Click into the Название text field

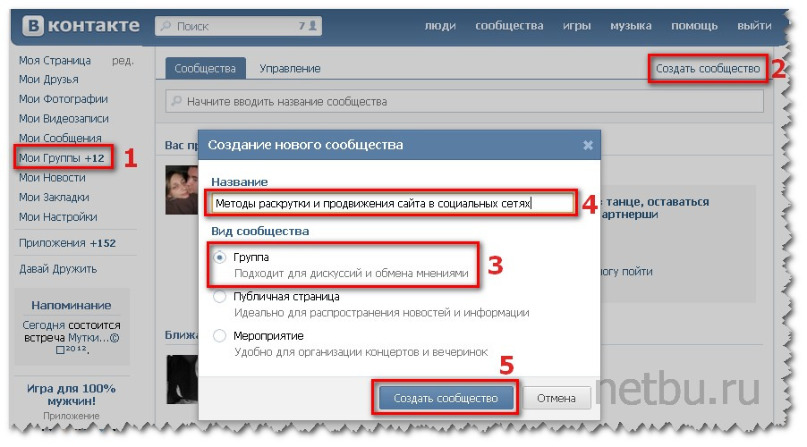coord(393,203)
